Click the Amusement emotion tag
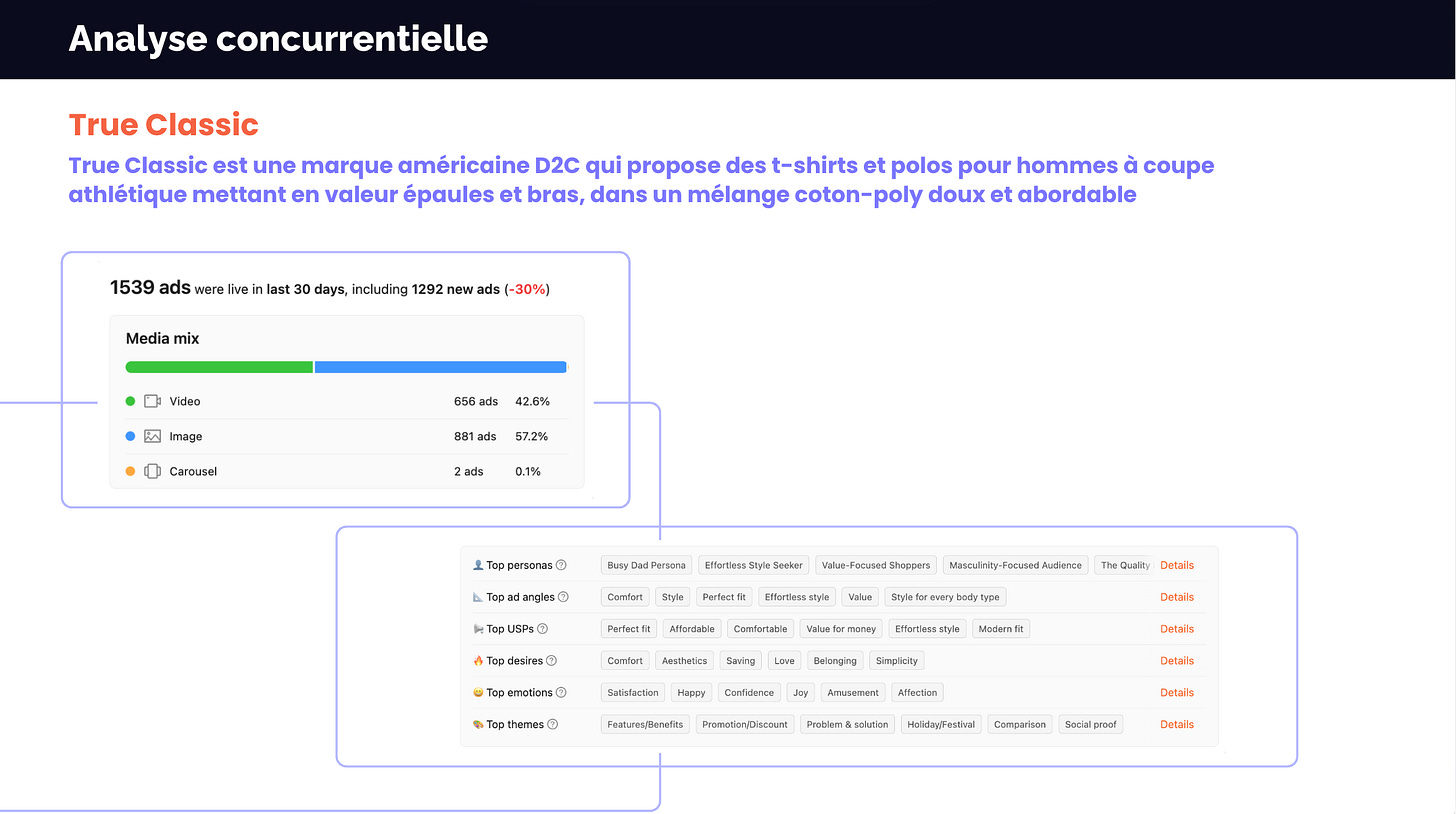The height and width of the screenshot is (814, 1456). (x=853, y=693)
